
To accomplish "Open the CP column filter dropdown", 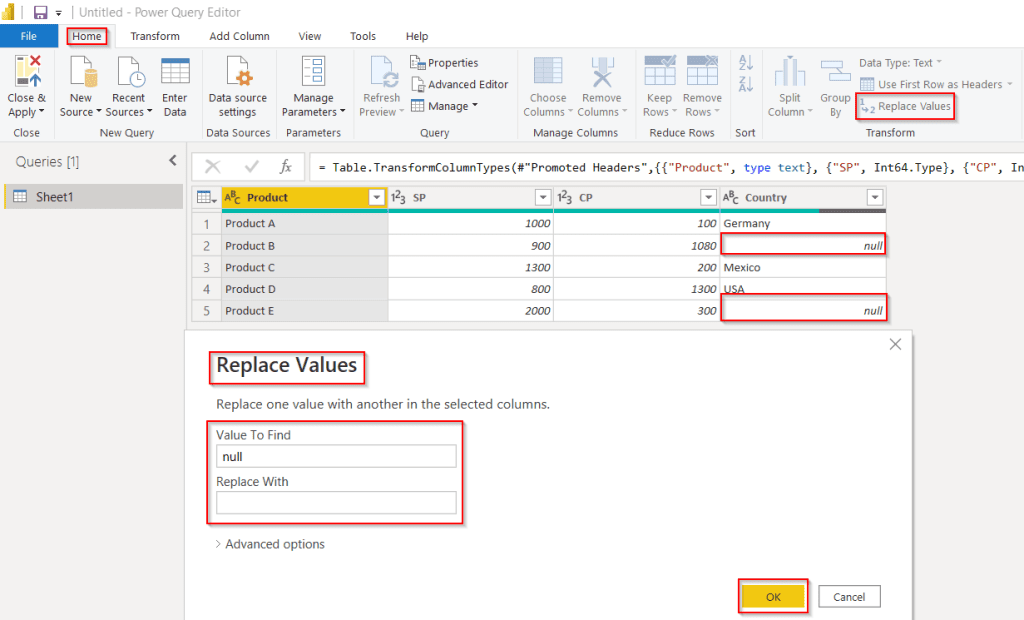I will [709, 197].
